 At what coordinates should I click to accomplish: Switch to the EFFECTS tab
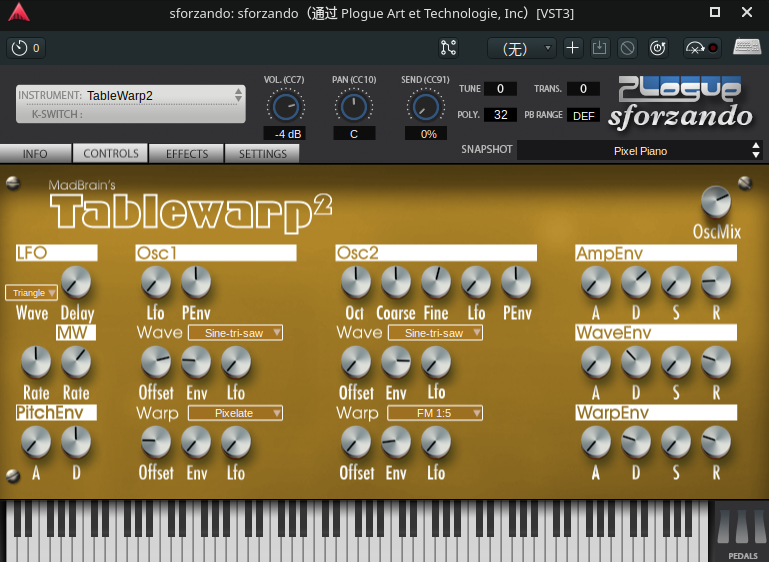(186, 154)
